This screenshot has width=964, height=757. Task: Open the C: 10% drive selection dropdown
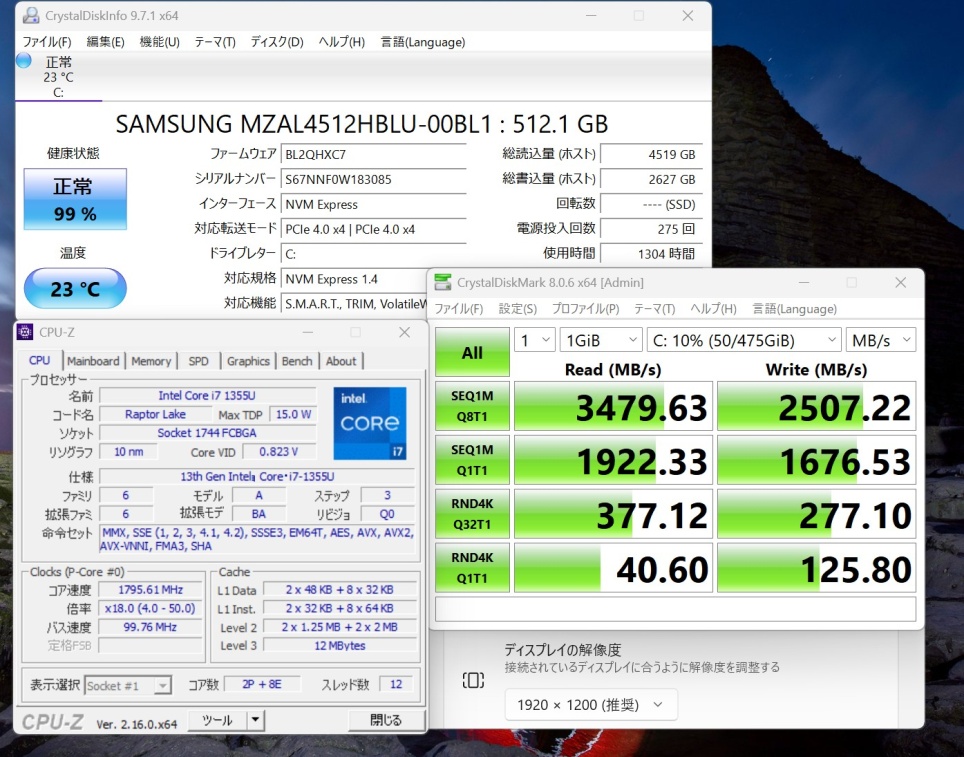tap(744, 340)
